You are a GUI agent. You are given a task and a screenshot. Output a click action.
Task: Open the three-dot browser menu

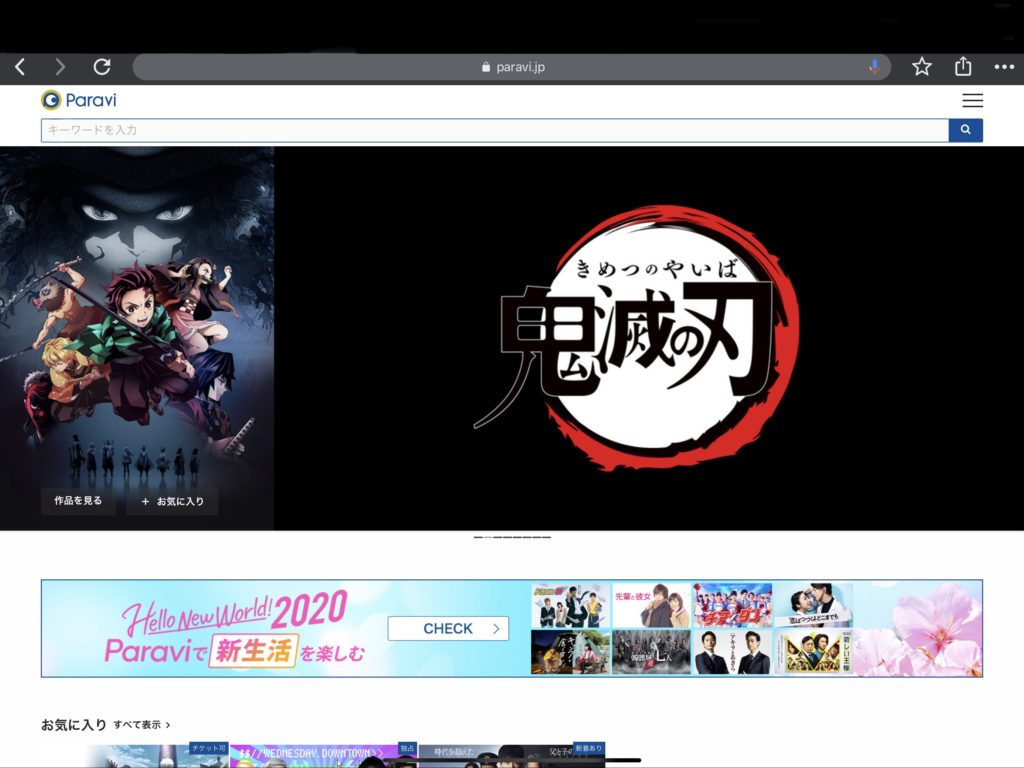(x=1004, y=67)
